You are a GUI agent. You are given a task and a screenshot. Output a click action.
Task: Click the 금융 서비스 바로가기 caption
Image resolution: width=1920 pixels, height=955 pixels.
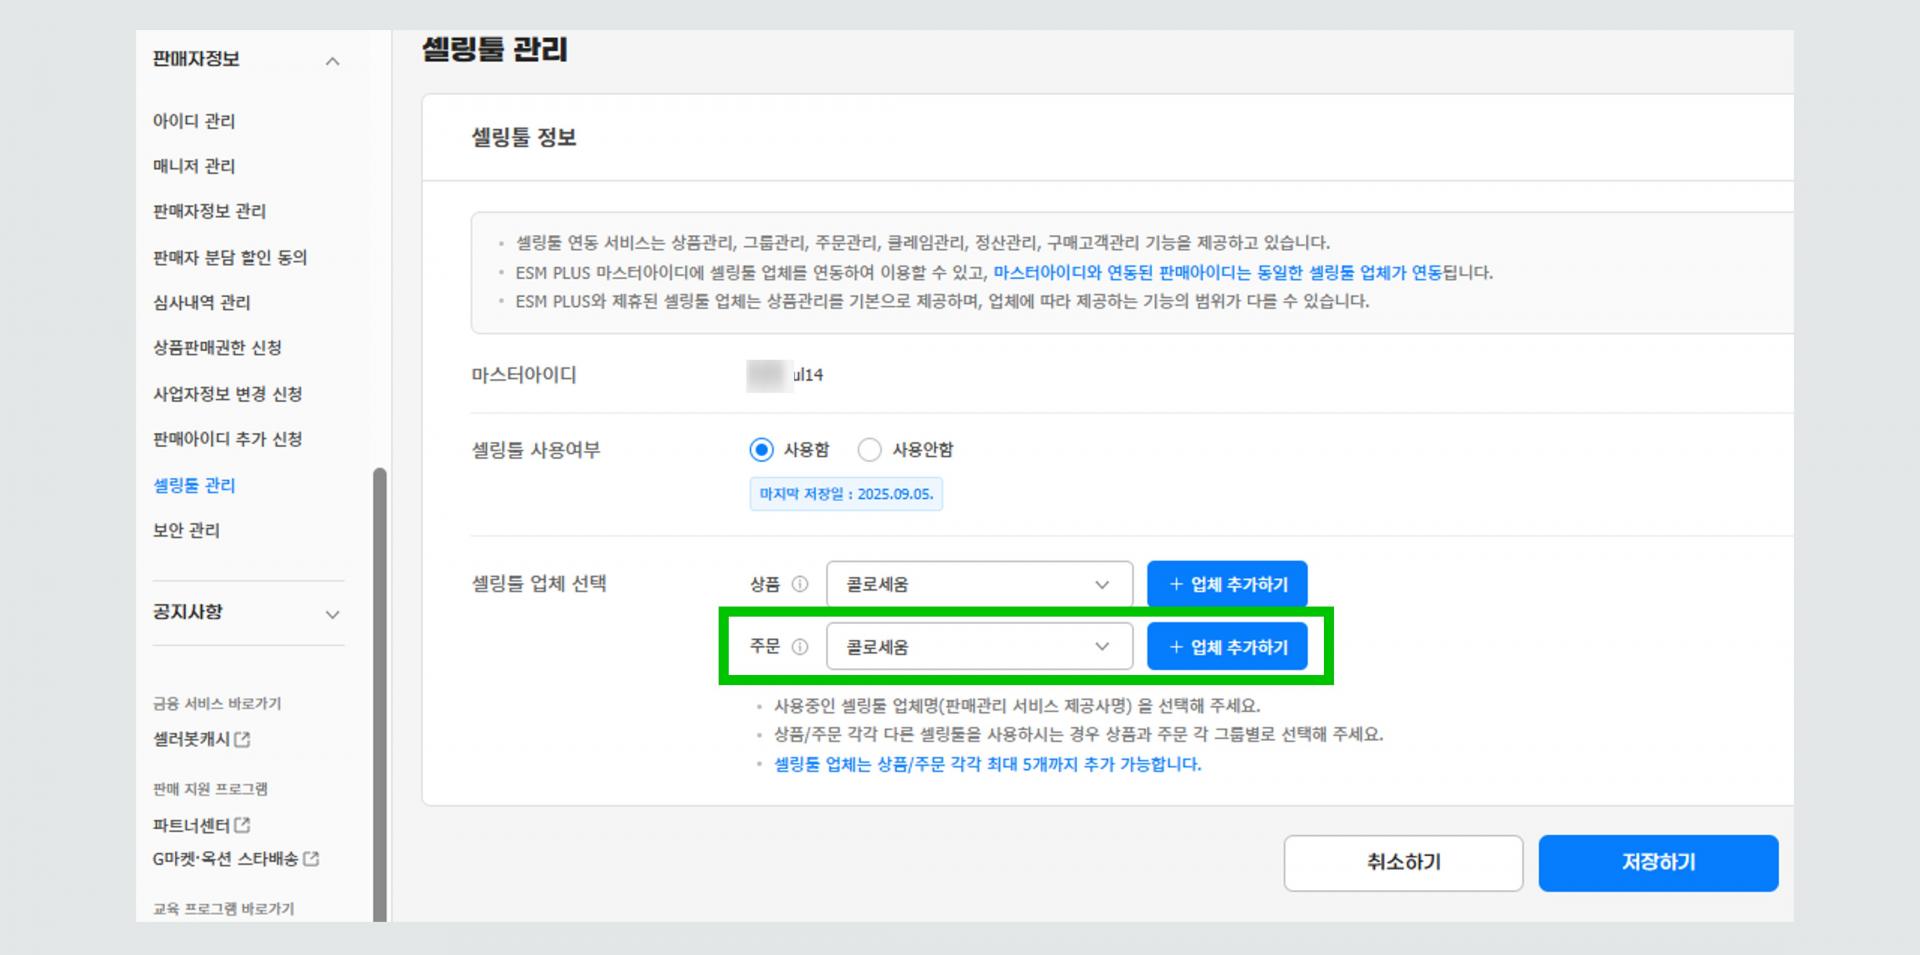click(x=217, y=703)
